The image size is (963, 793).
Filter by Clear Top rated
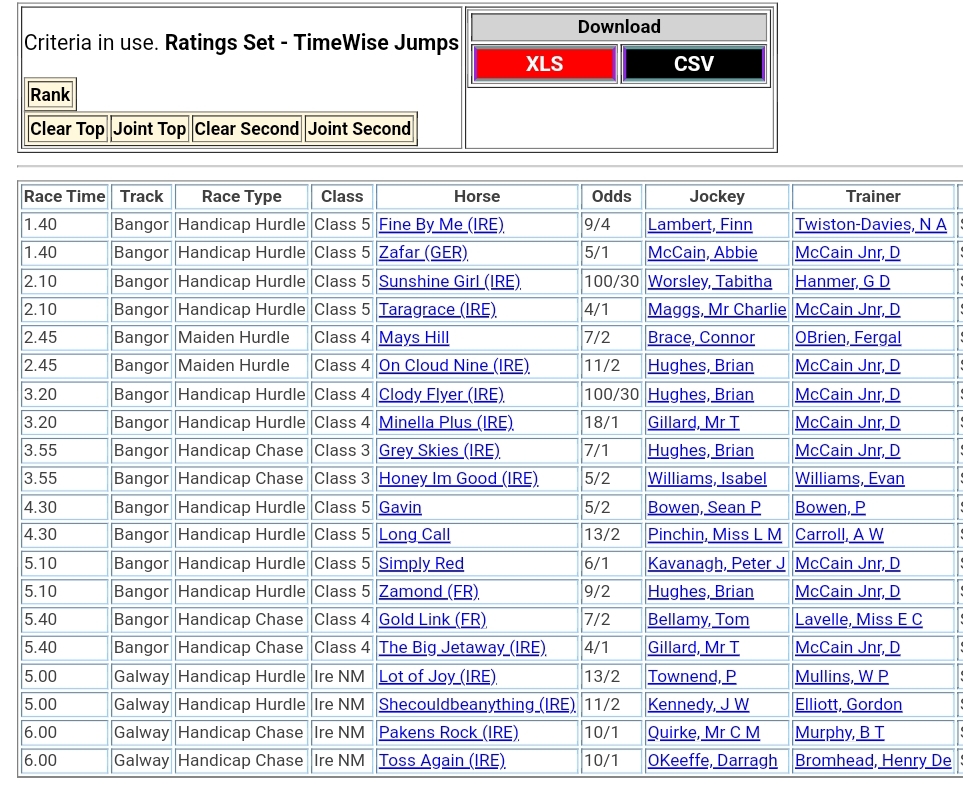(67, 129)
